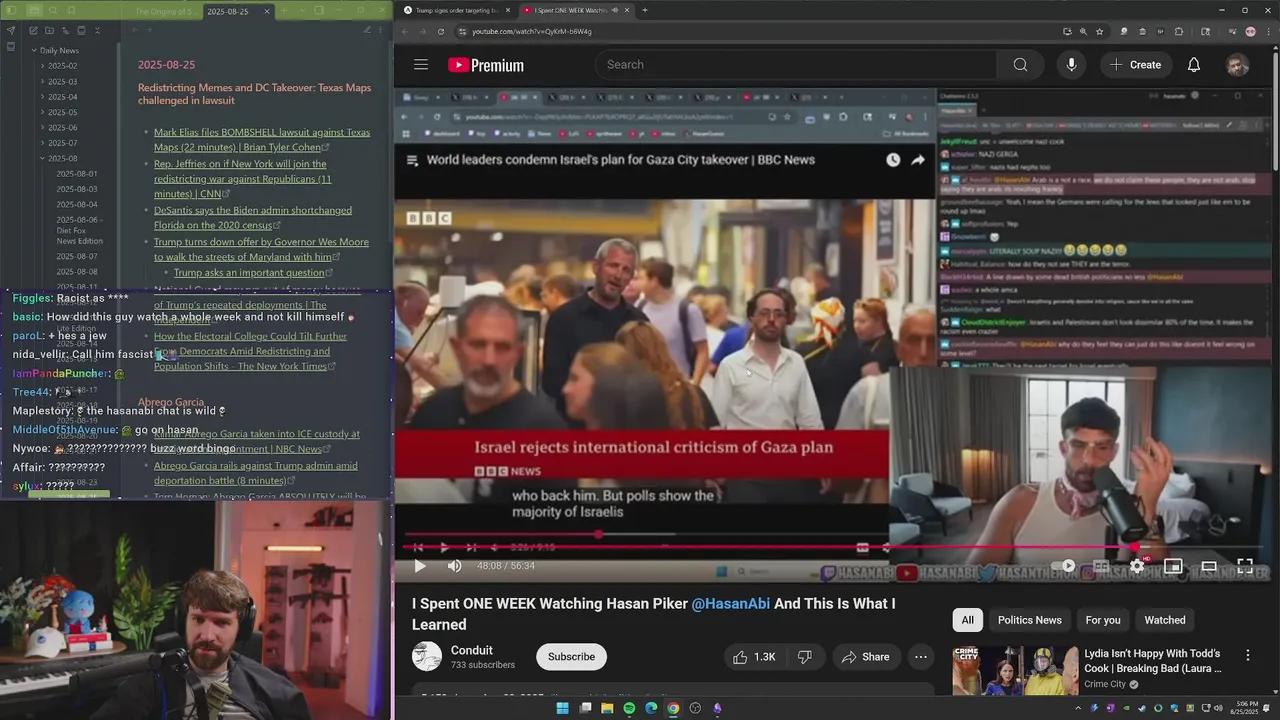Open the Create menu on YouTube
1280x720 pixels.
click(x=1135, y=65)
